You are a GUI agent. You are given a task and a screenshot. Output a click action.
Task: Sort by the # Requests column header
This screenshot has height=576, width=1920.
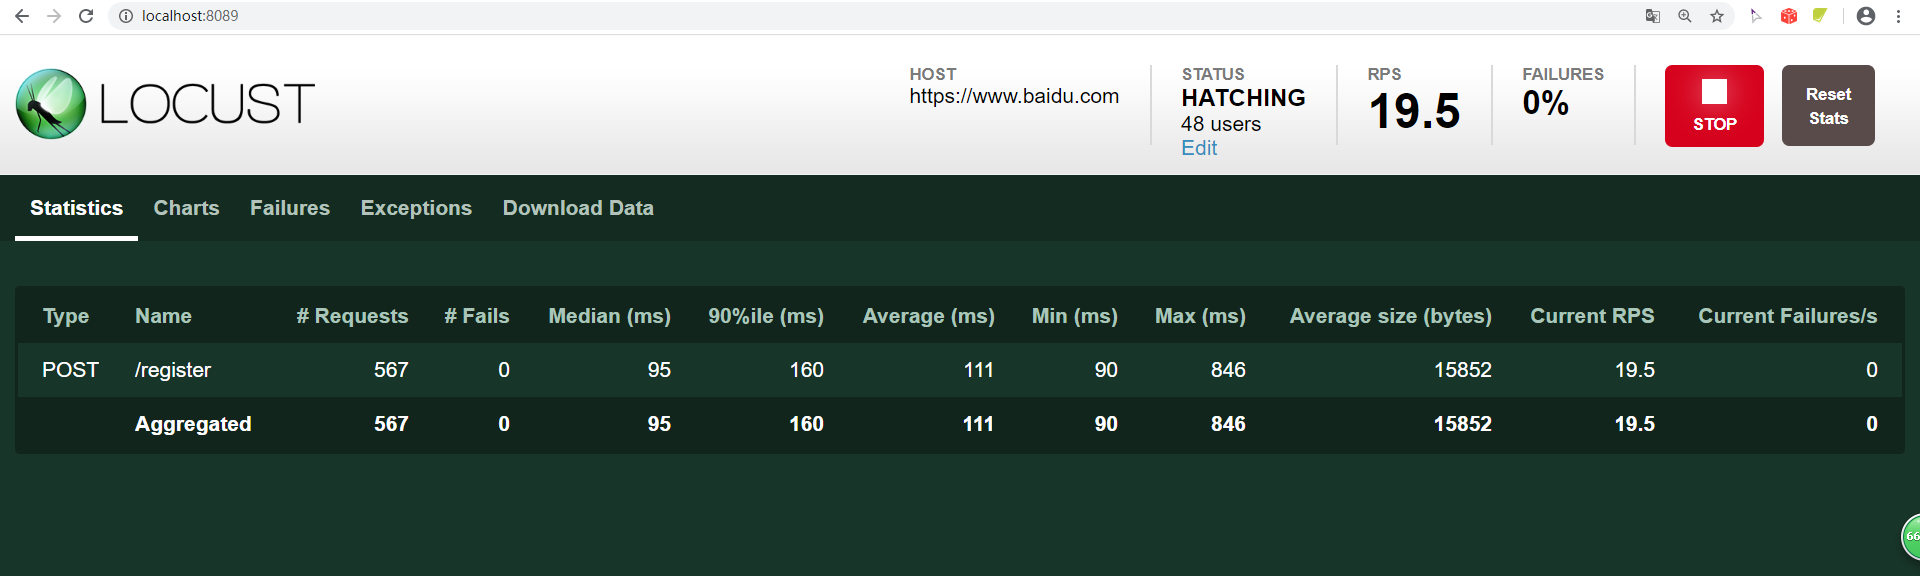click(352, 316)
